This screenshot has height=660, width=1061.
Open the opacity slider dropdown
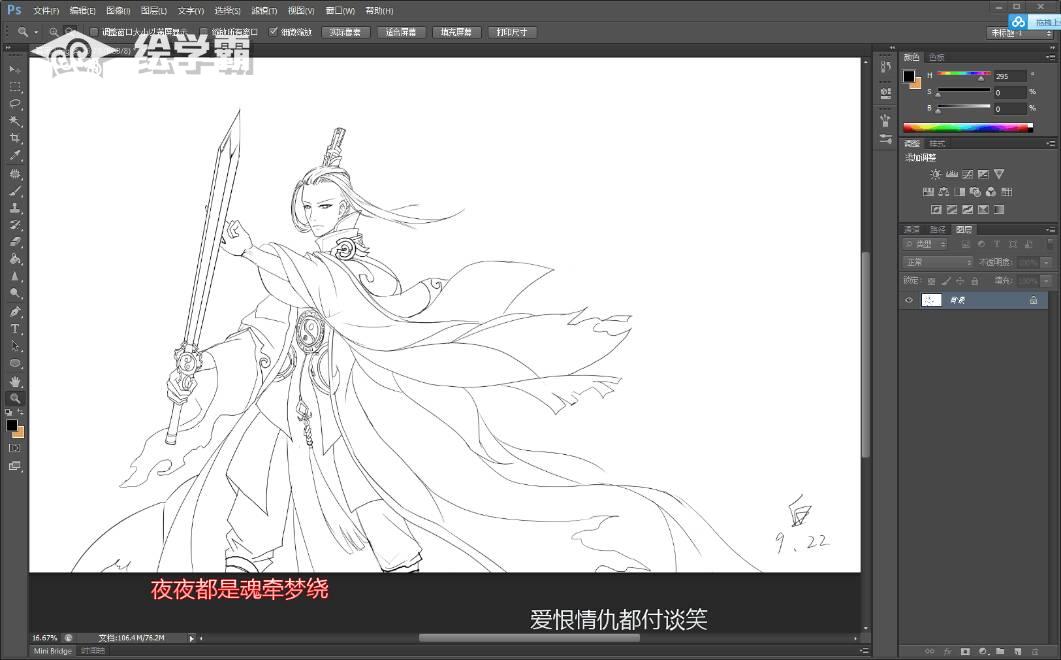pos(1047,262)
